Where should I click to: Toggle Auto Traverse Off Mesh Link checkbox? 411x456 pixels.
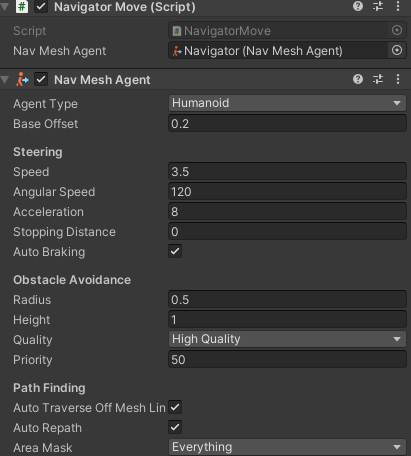[175, 407]
